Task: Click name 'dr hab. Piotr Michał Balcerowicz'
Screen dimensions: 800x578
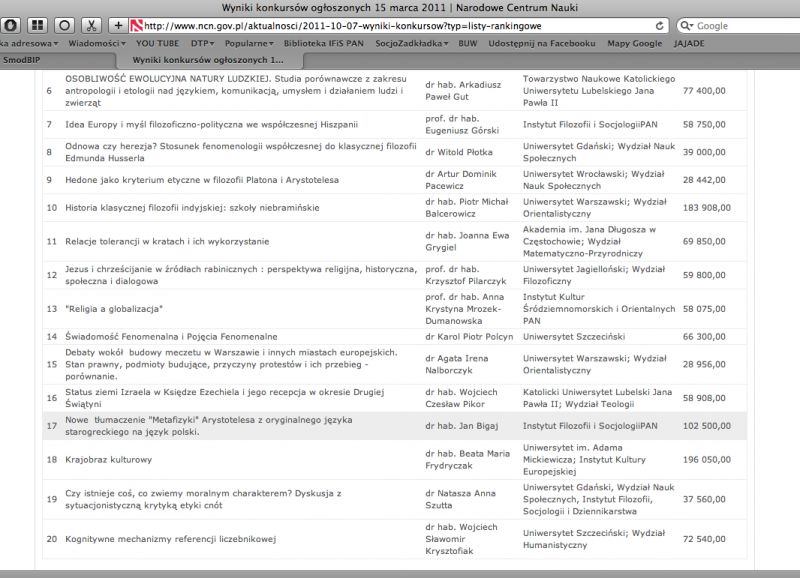Action: 467,208
